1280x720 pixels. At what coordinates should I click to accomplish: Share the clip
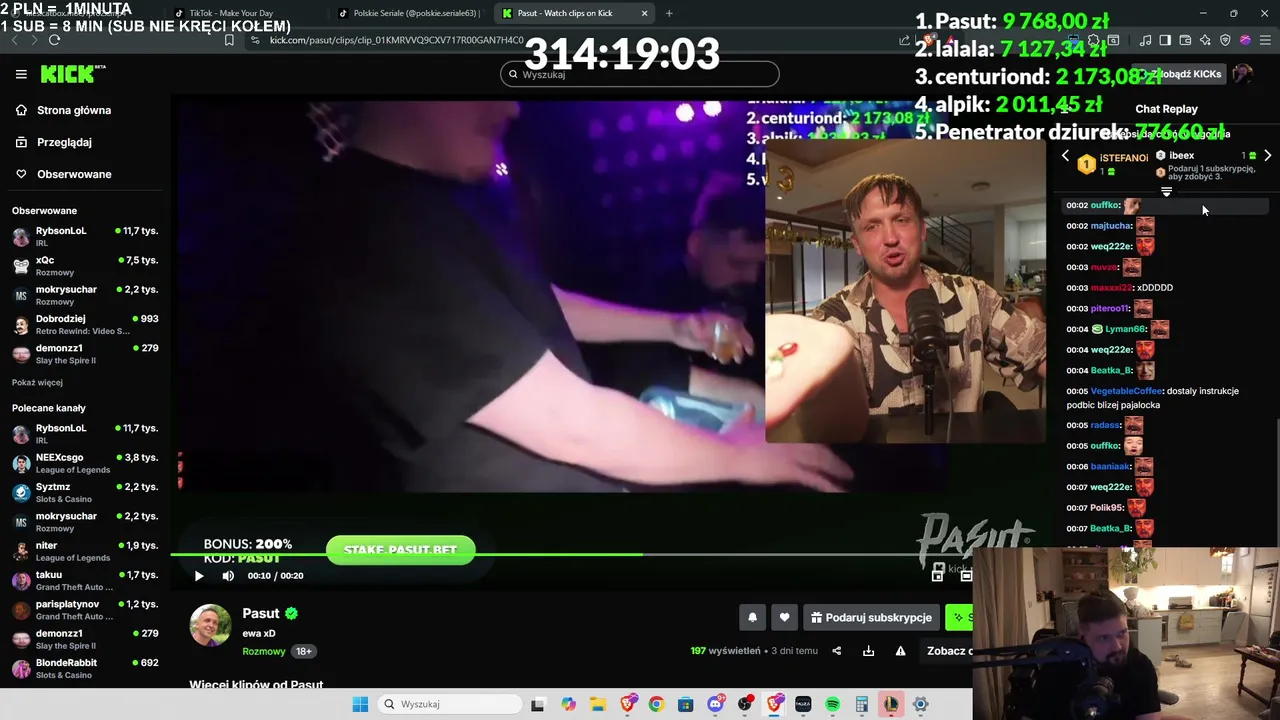pos(837,651)
